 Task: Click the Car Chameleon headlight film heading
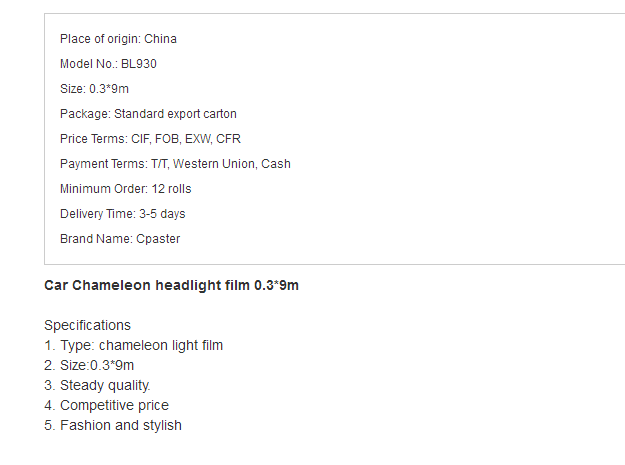(x=171, y=286)
